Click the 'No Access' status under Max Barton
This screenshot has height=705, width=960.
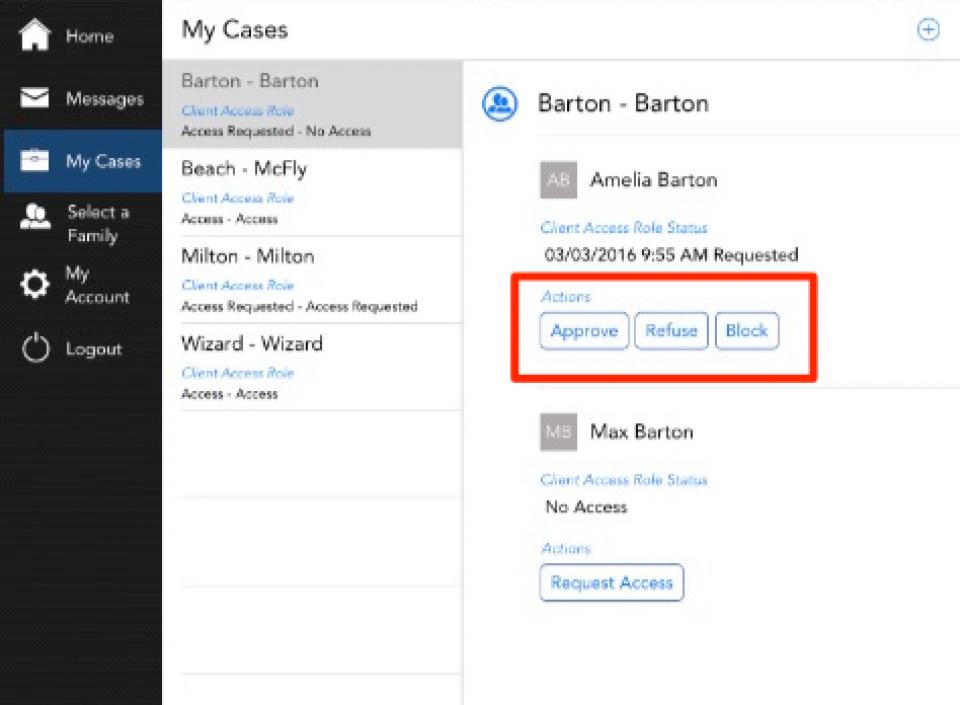point(586,507)
